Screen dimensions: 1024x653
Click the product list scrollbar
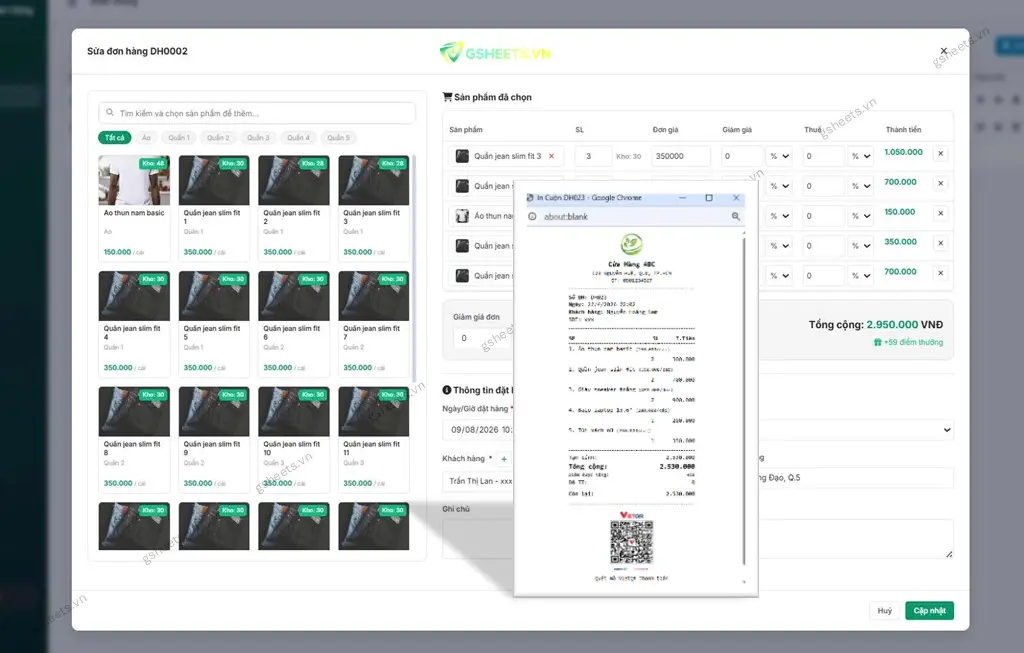tap(414, 268)
